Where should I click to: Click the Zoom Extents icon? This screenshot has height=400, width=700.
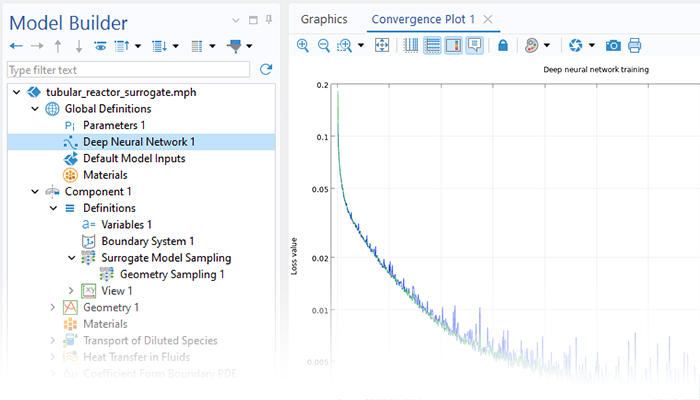coord(382,46)
